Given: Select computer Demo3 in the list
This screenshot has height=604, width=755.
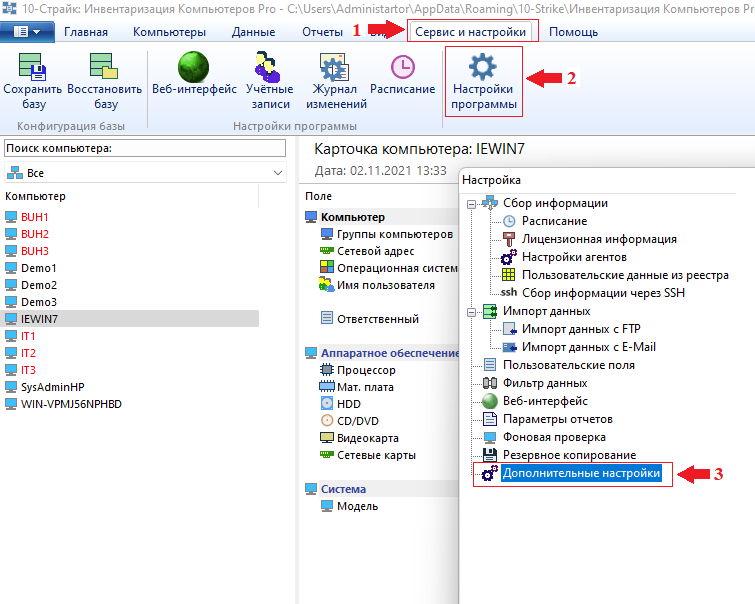Looking at the screenshot, I should tap(39, 302).
